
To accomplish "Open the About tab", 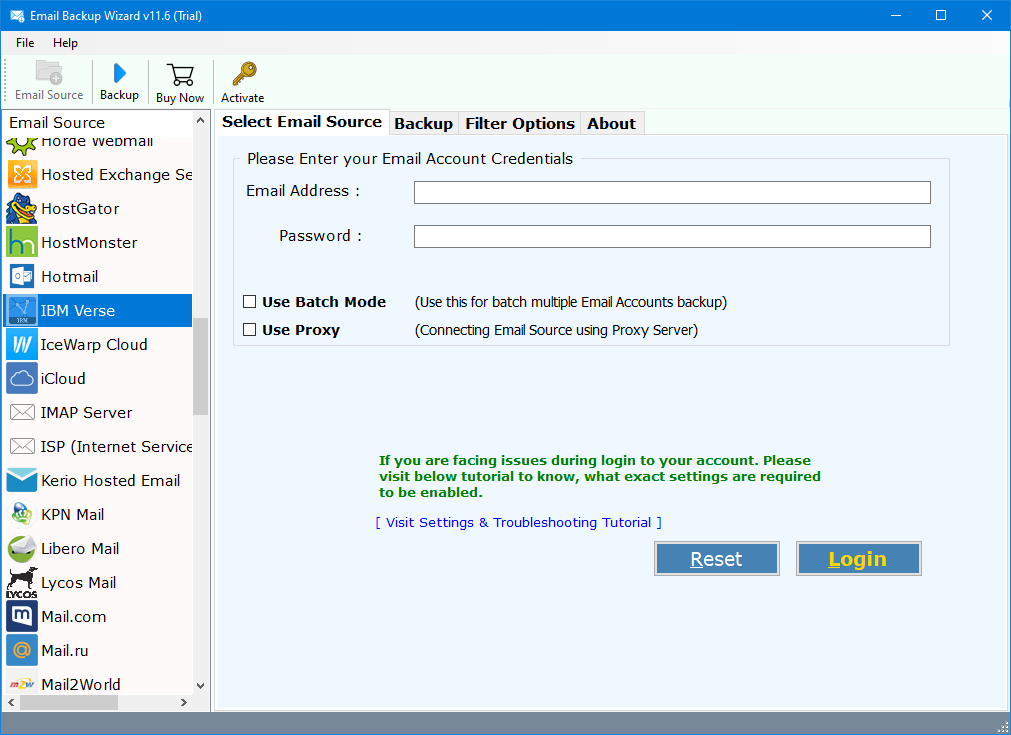I will click(611, 124).
